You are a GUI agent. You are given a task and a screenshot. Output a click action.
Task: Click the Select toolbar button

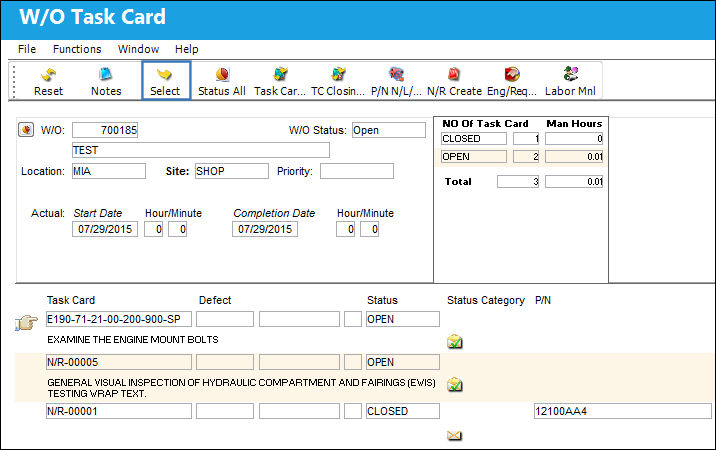[x=166, y=81]
